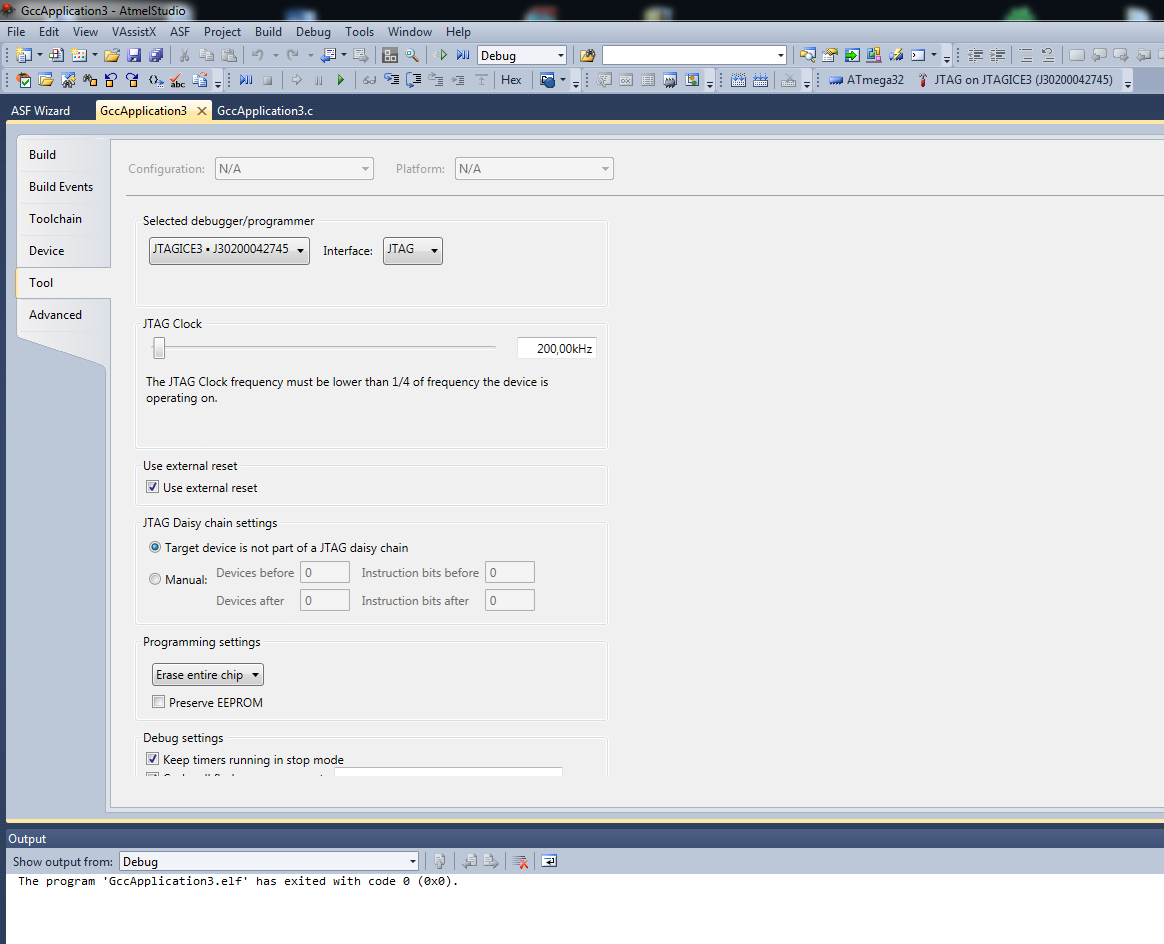Screen dimensions: 1164x944
Task: Start debugging and break icon in top toolbar
Action: point(463,56)
